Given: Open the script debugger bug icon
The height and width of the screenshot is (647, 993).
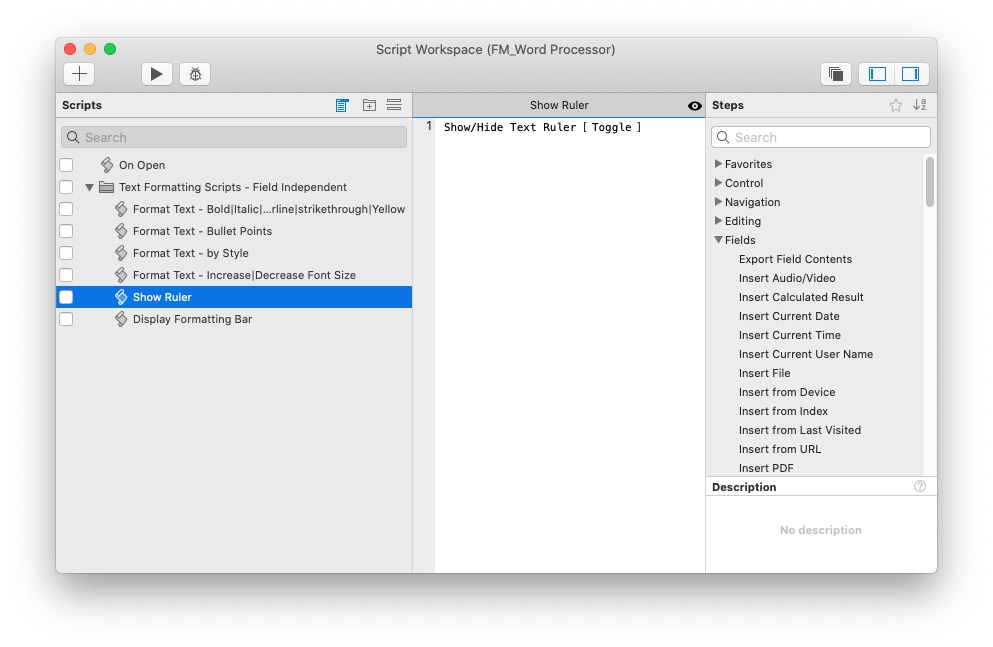Looking at the screenshot, I should pyautogui.click(x=195, y=74).
